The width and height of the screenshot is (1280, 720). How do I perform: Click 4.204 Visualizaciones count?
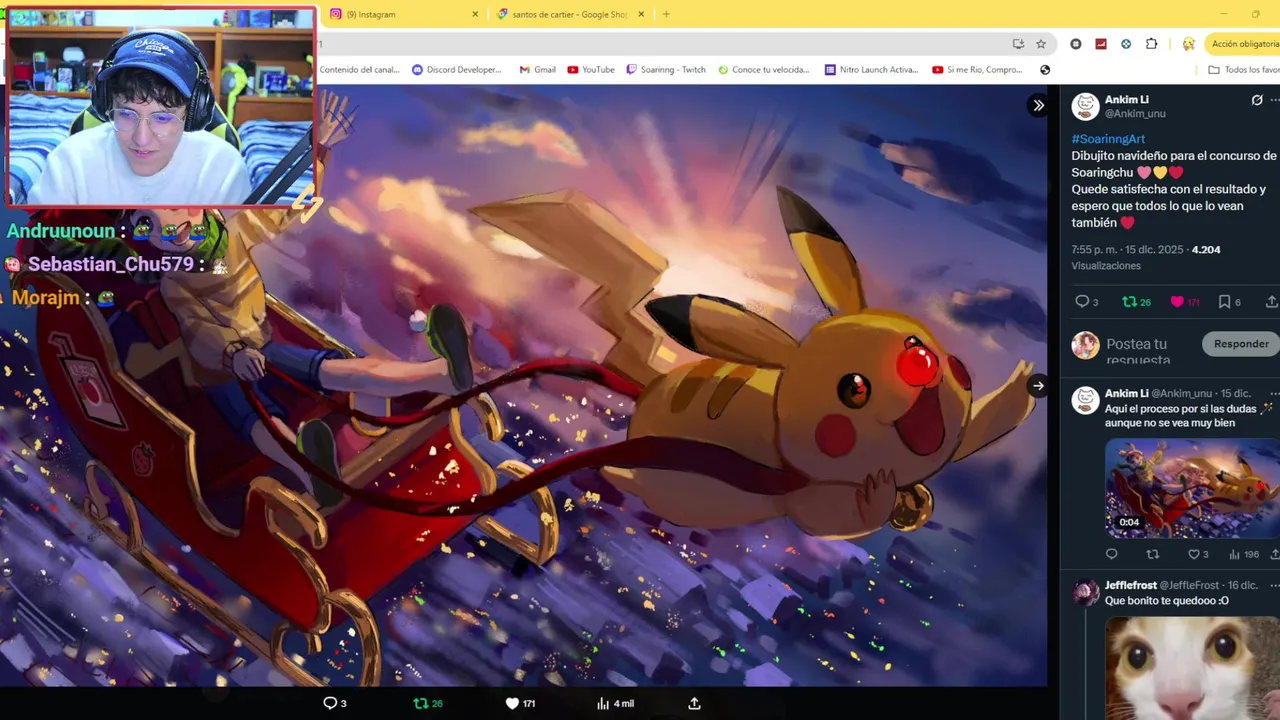tap(1206, 250)
